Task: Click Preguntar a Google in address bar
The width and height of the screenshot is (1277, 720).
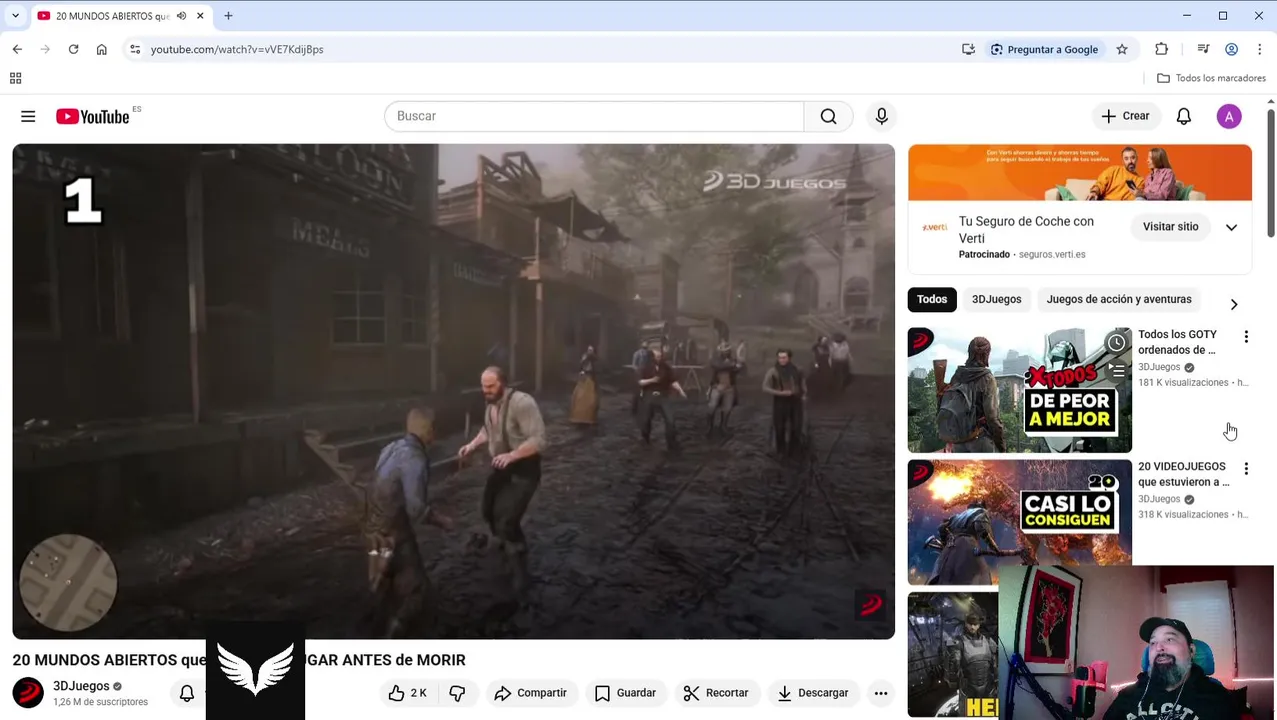Action: click(1043, 49)
